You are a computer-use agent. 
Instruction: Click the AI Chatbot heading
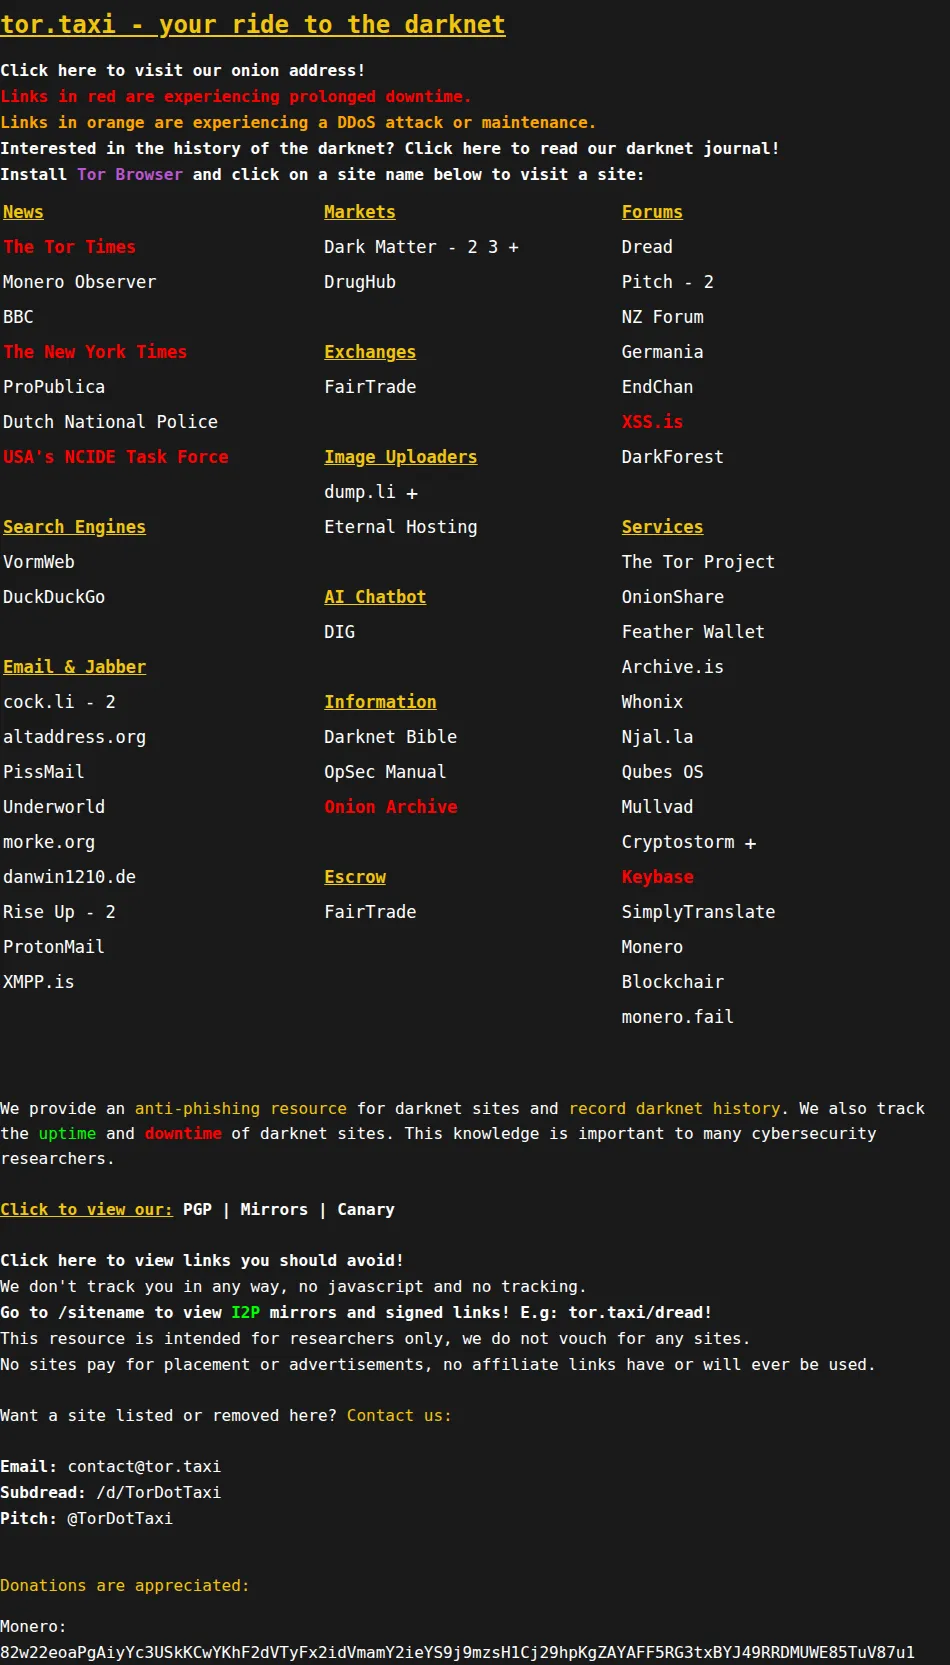point(375,597)
